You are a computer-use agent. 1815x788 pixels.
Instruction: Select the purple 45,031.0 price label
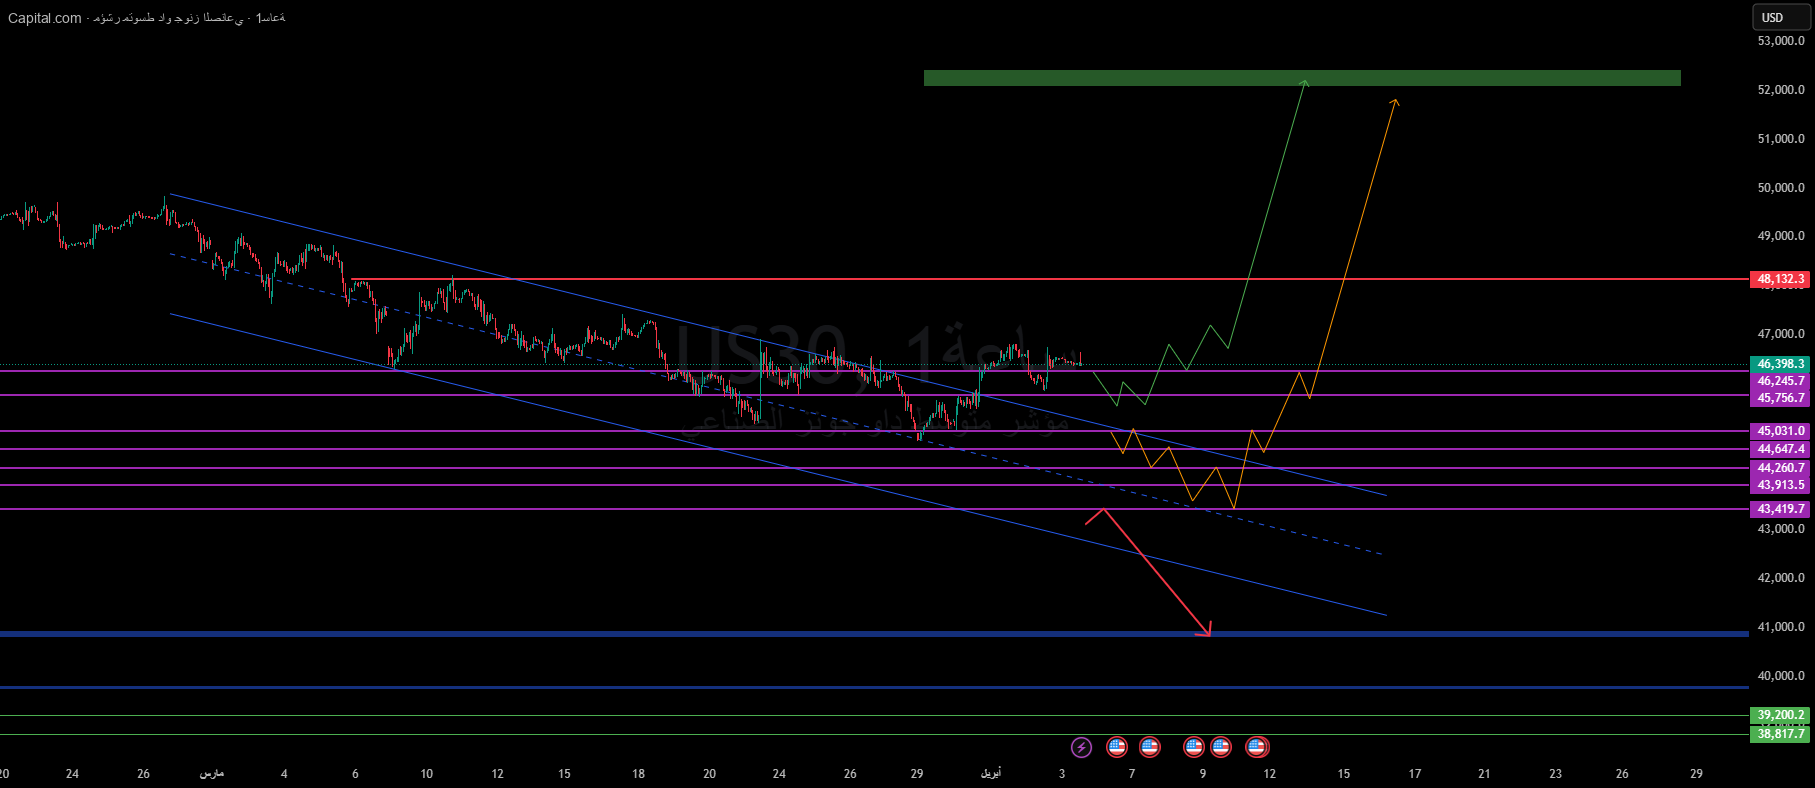[1780, 431]
